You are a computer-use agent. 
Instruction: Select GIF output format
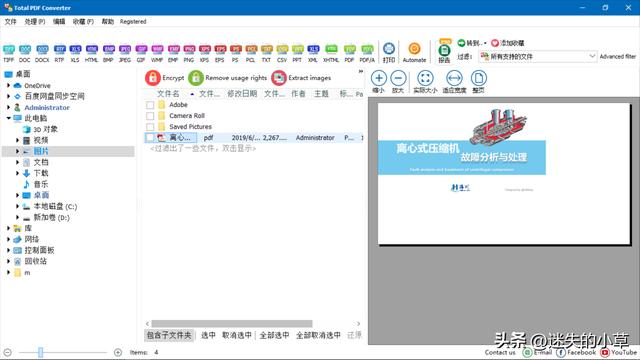click(x=141, y=53)
